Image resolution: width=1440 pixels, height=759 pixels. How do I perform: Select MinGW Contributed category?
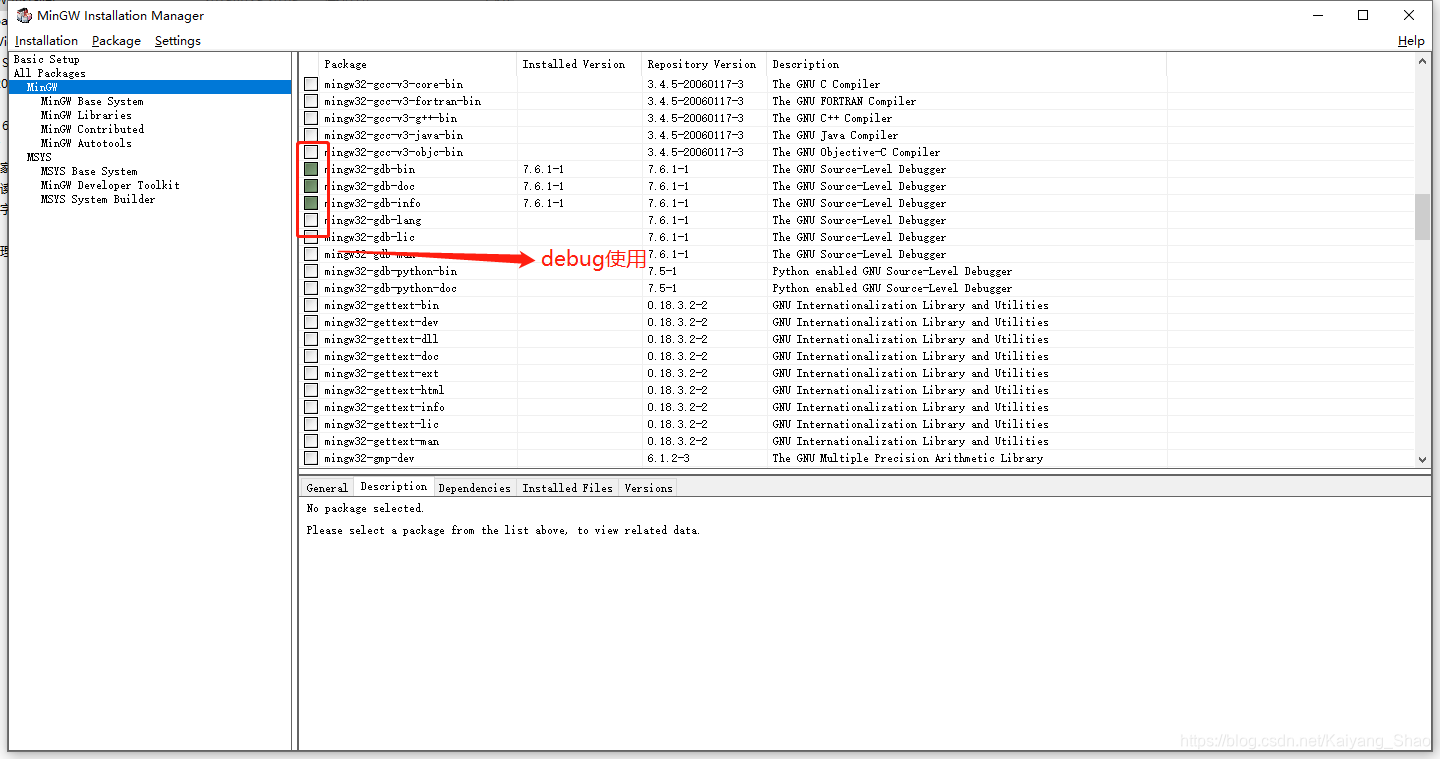pos(92,129)
